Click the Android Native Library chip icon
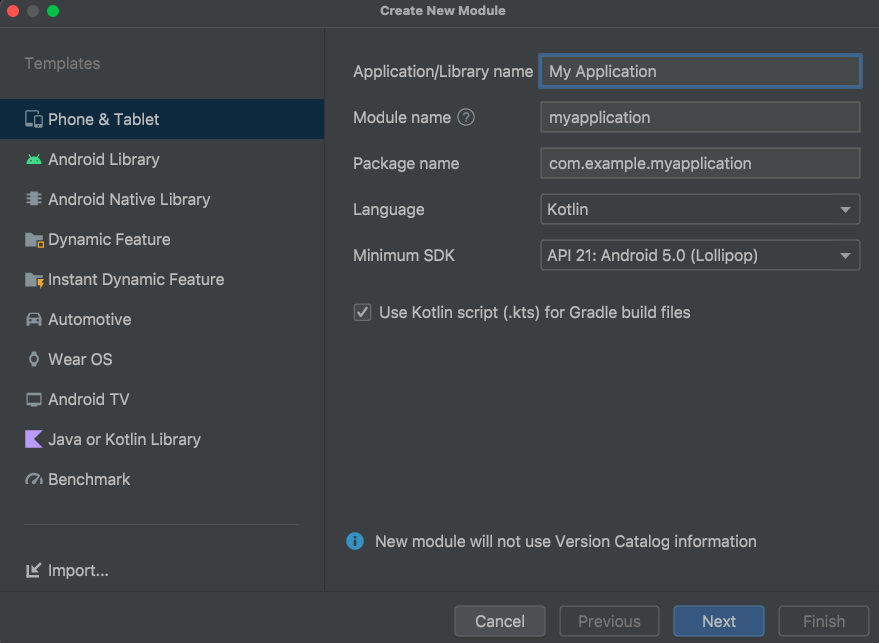 click(x=34, y=199)
